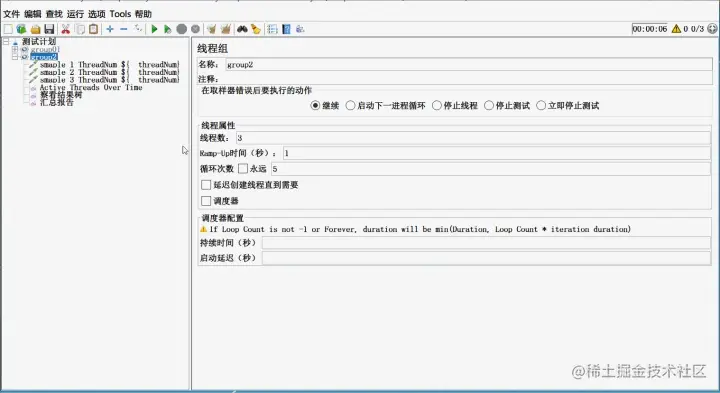Screen dimensions: 720x393
Task: Click the Paste clipboard icon
Action: click(94, 29)
